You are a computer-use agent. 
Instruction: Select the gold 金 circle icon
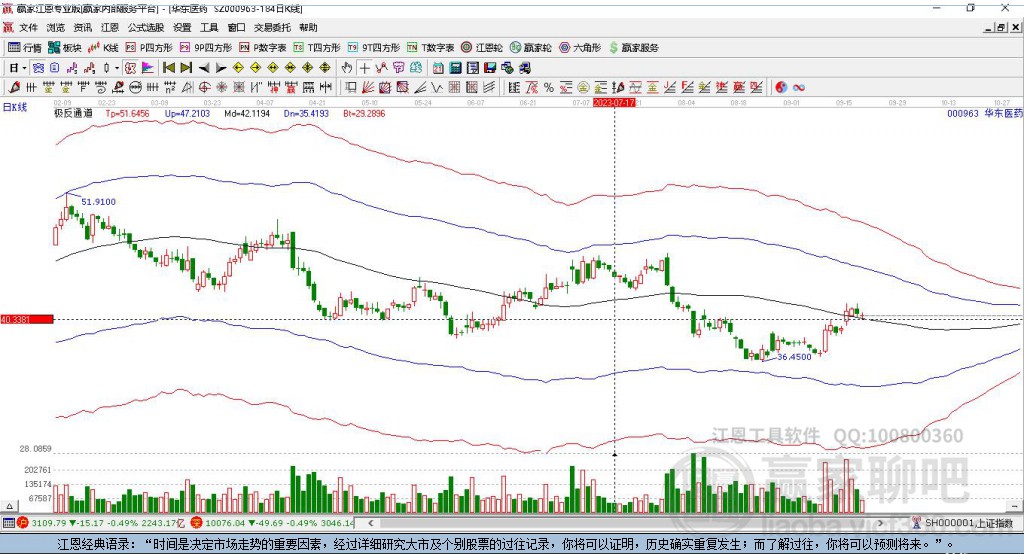tap(583, 88)
